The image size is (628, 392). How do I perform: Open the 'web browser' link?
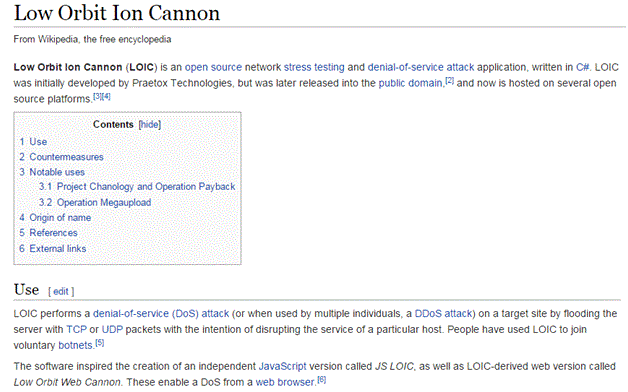point(285,382)
